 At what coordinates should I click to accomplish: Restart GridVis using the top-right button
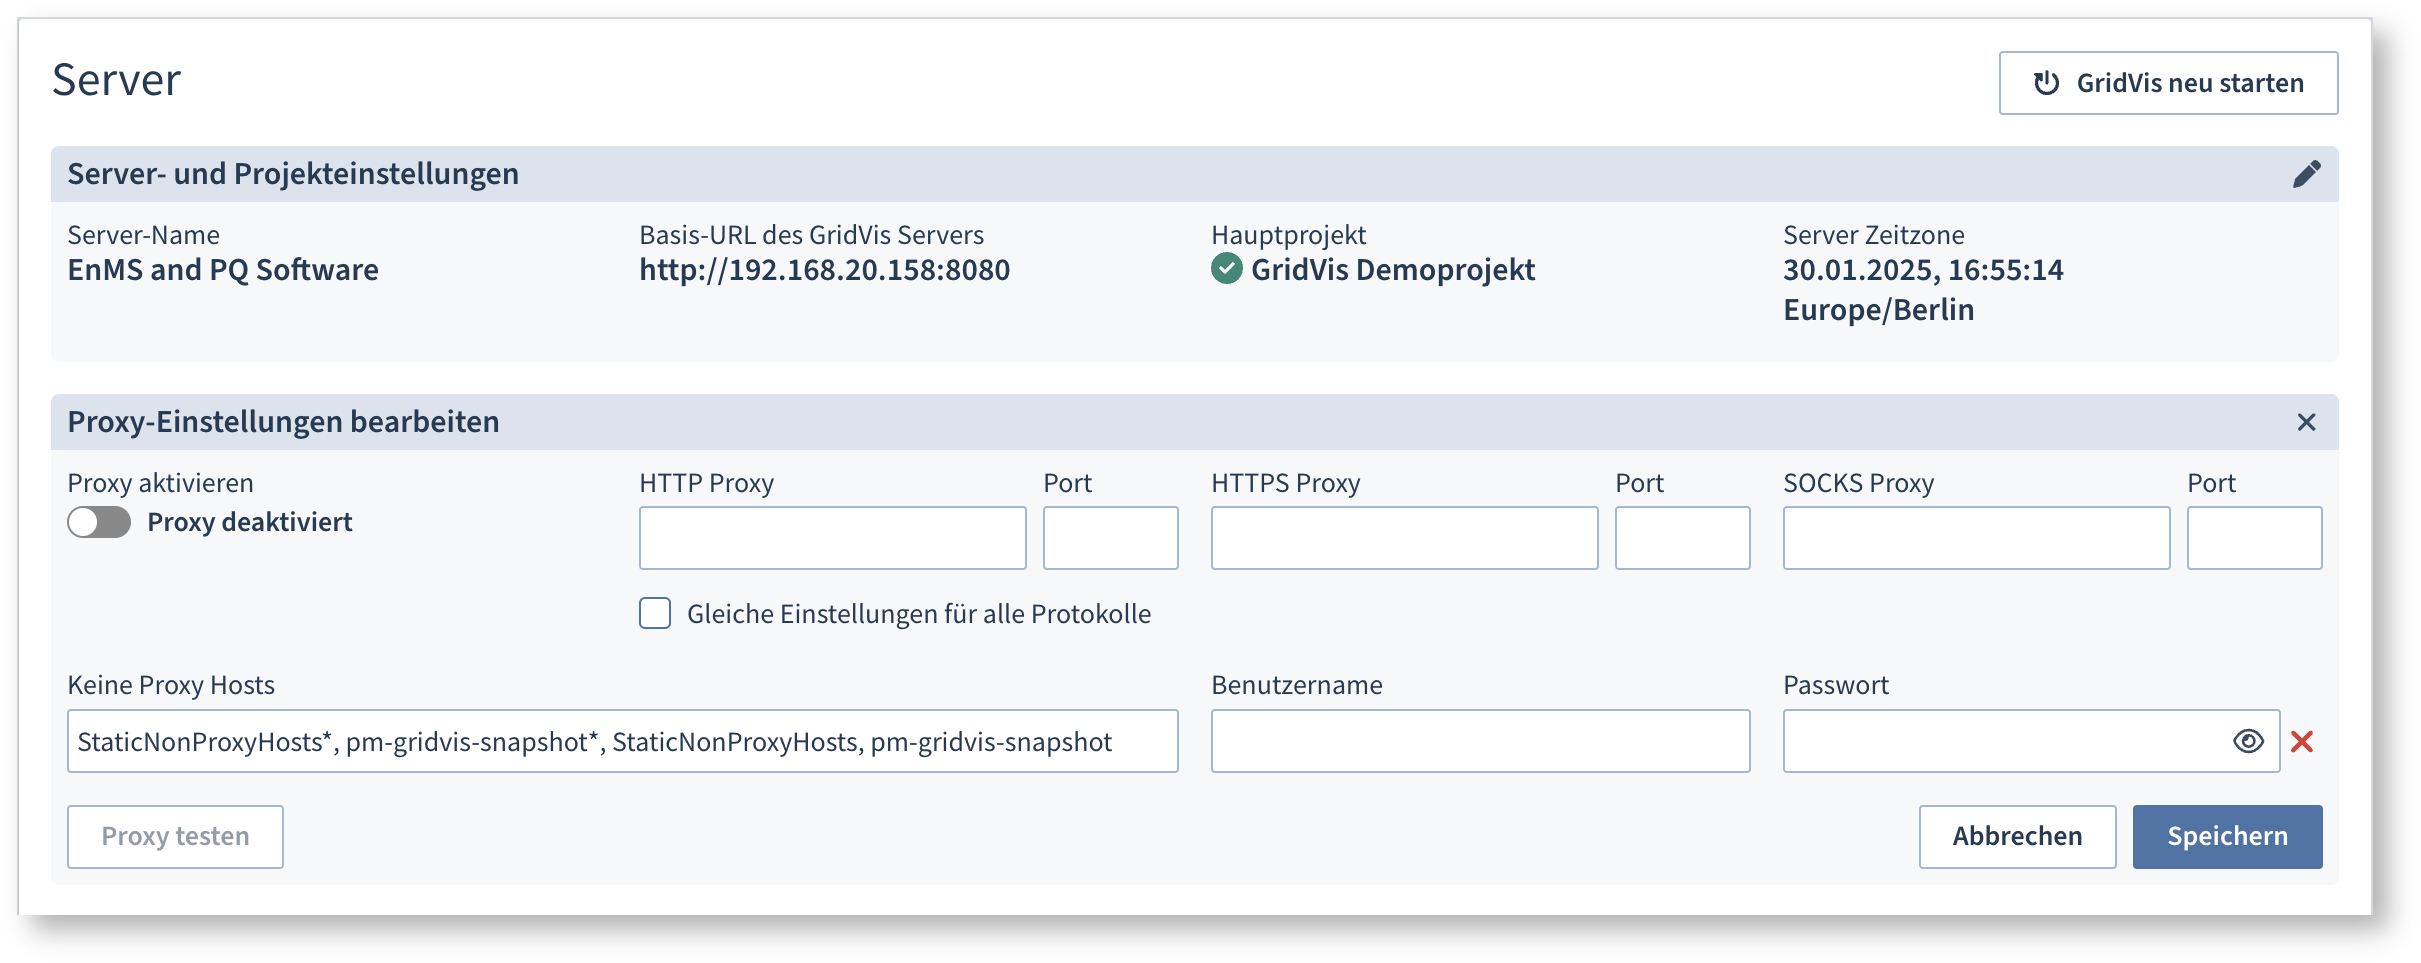[x=2168, y=83]
